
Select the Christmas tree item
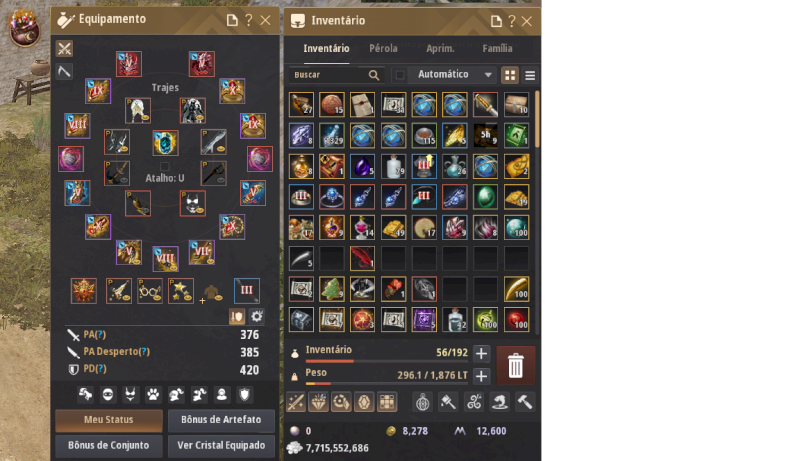pos(332,289)
